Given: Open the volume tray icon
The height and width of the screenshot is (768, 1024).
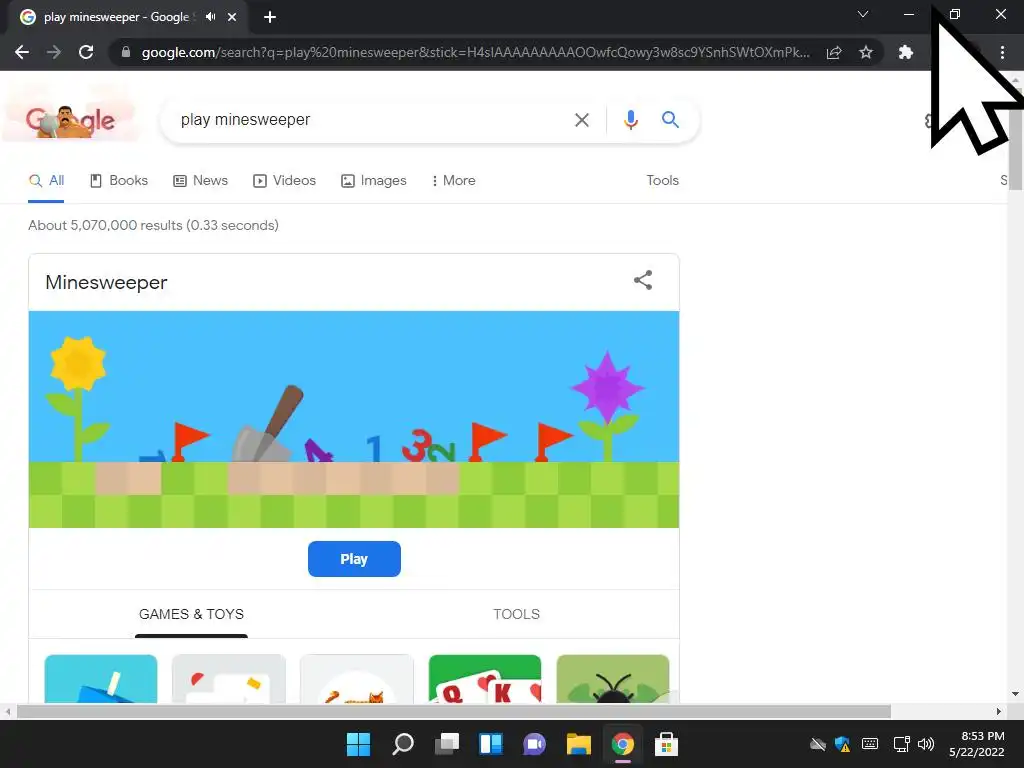Looking at the screenshot, I should (x=925, y=744).
